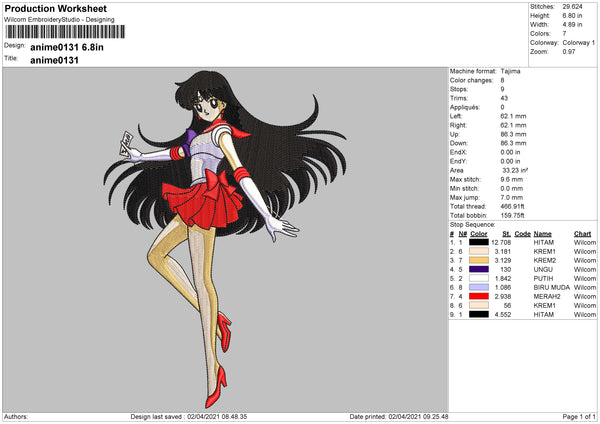The height and width of the screenshot is (424, 600).
Task: Click thread name 'BIRU MUDA'
Action: (x=552, y=287)
